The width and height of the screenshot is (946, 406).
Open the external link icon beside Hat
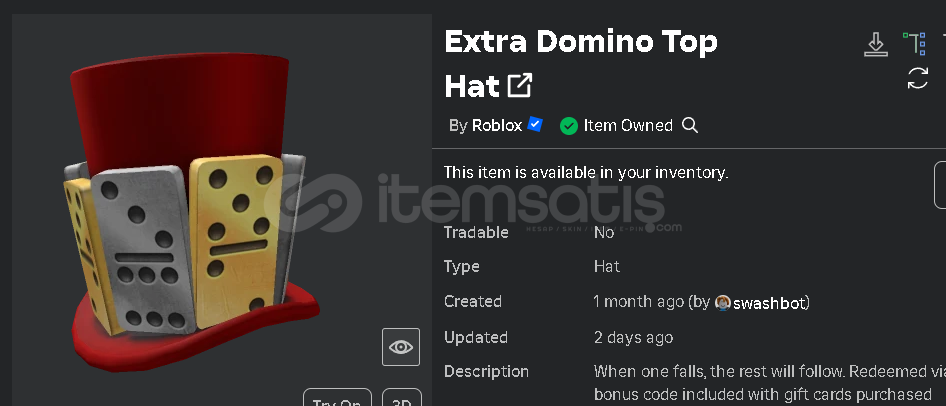519,85
